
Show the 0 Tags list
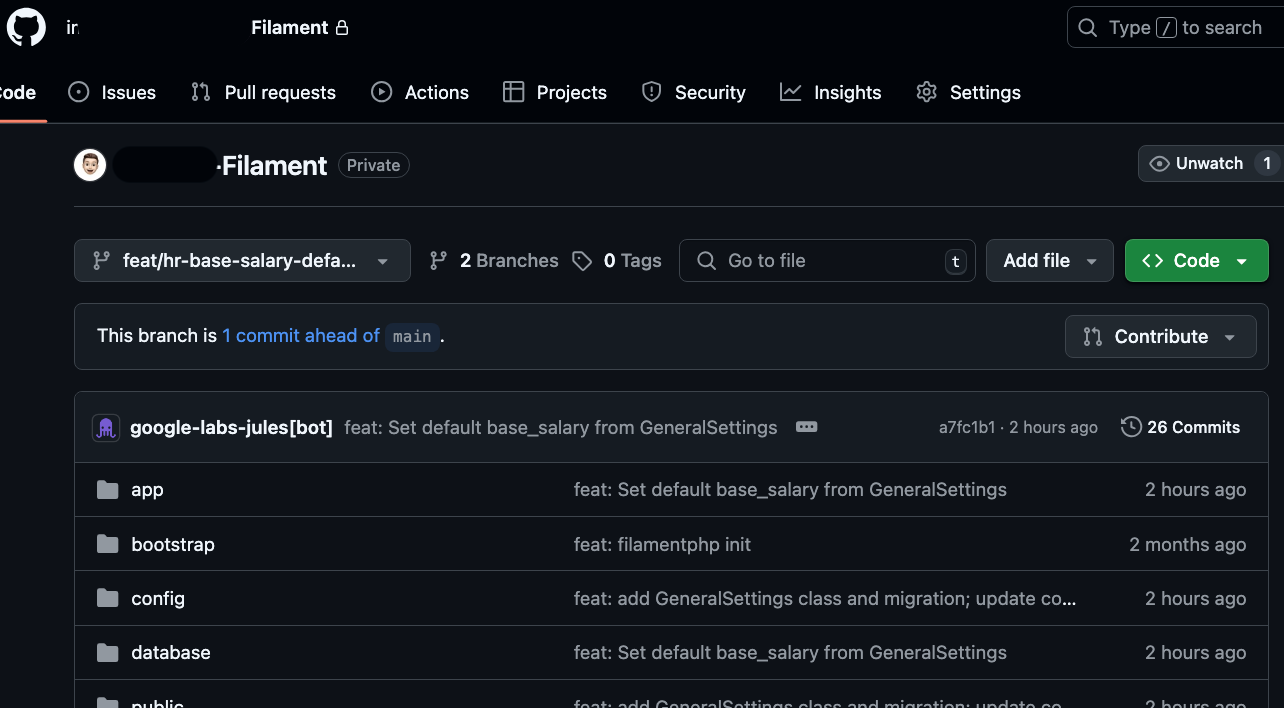pyautogui.click(x=617, y=261)
